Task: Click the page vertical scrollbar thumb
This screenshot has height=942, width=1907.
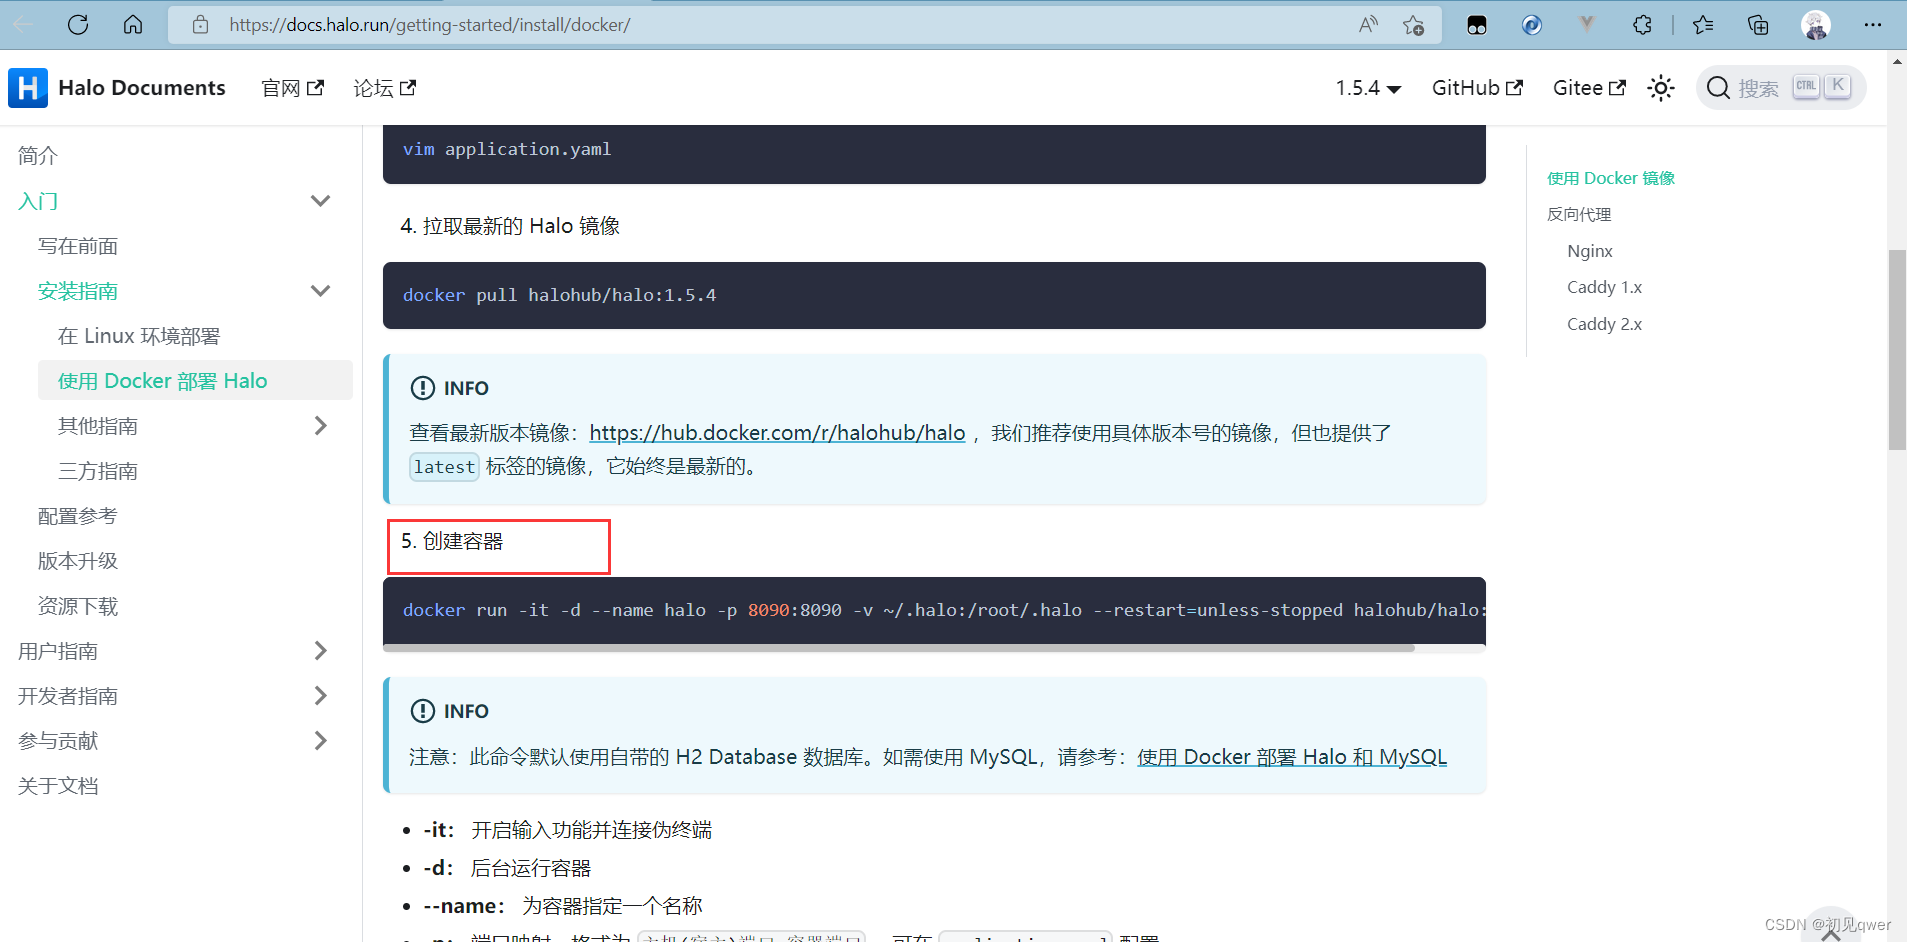Action: click(1896, 350)
